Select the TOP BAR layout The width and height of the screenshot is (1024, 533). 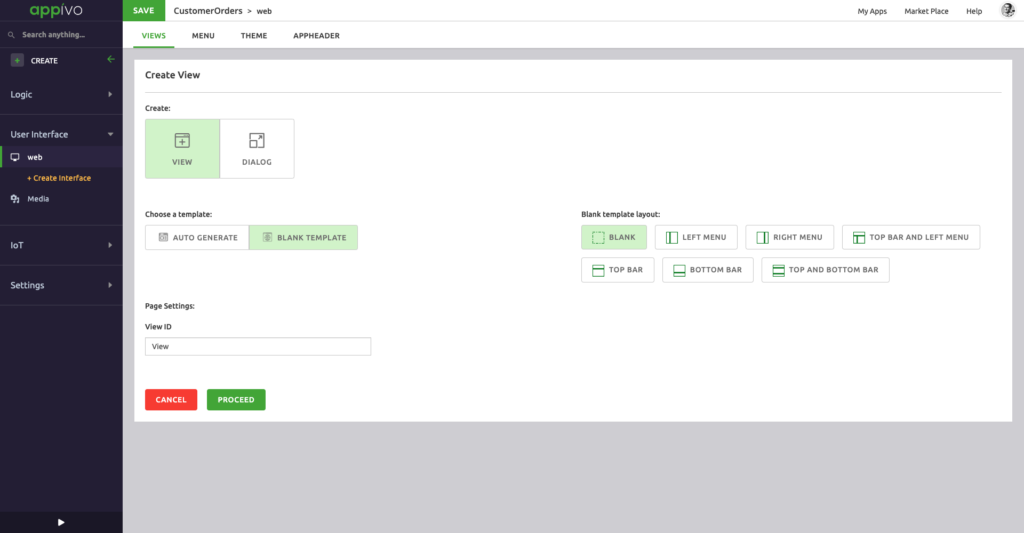coord(618,270)
